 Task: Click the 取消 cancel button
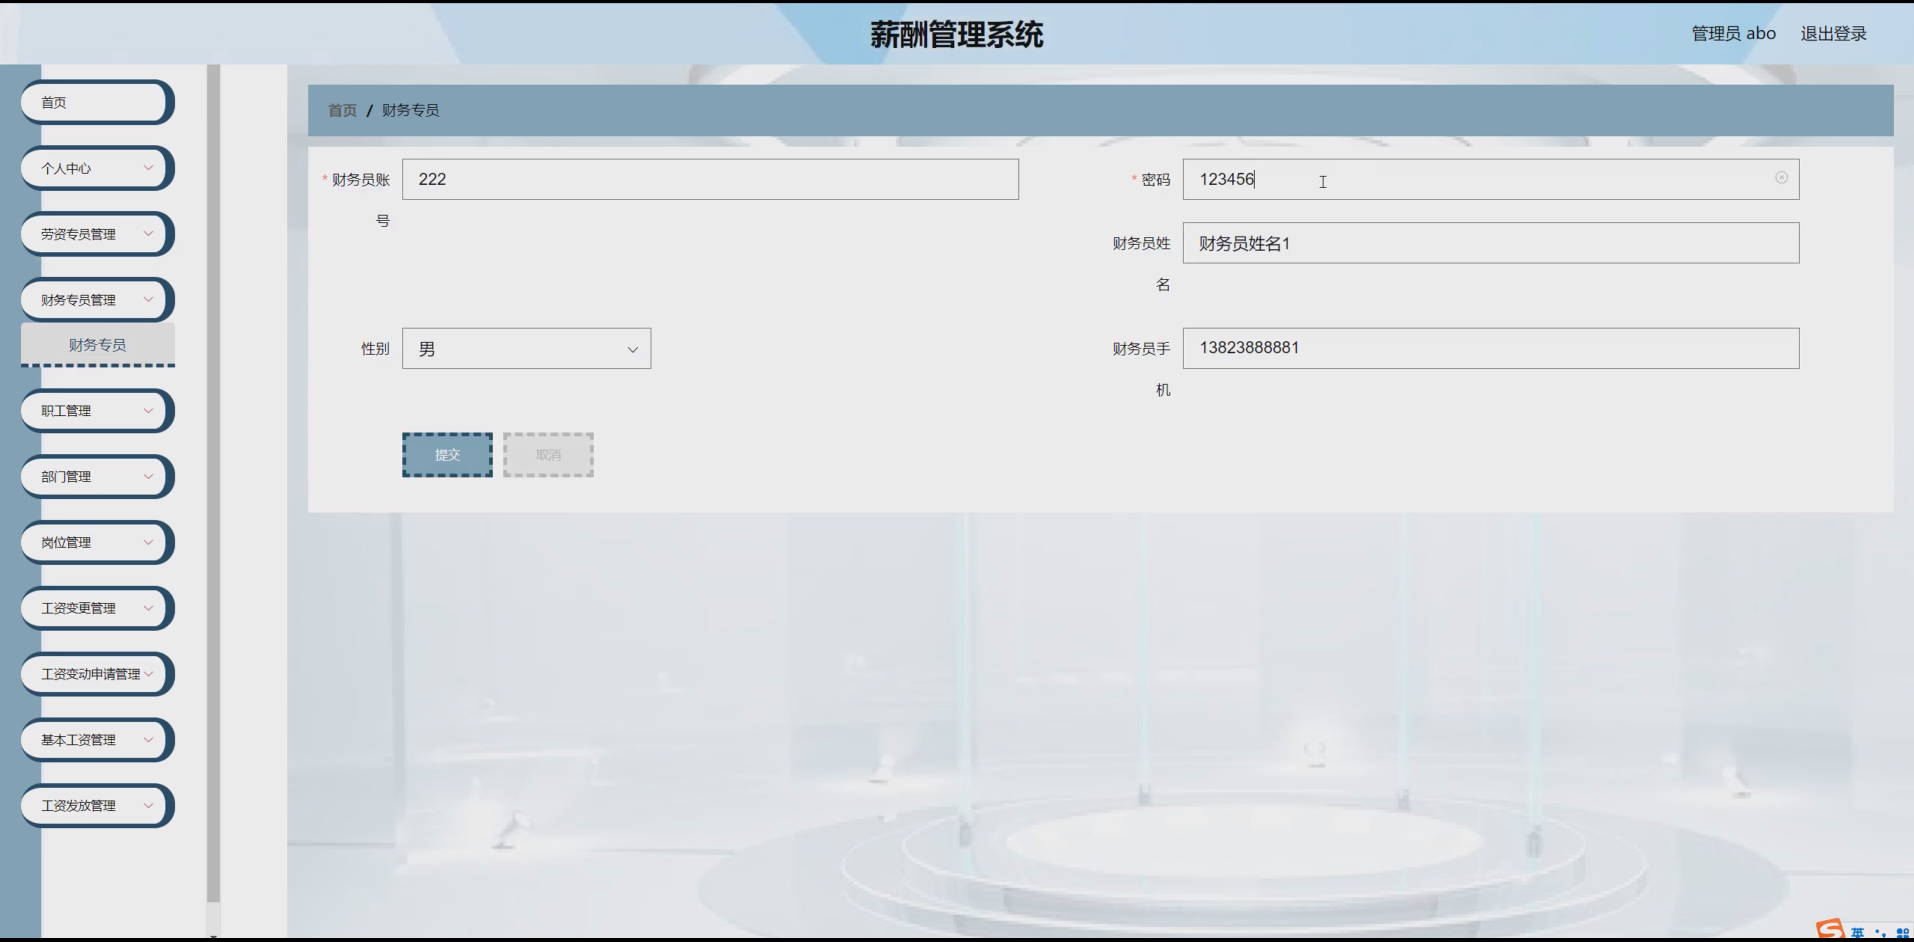click(x=548, y=455)
